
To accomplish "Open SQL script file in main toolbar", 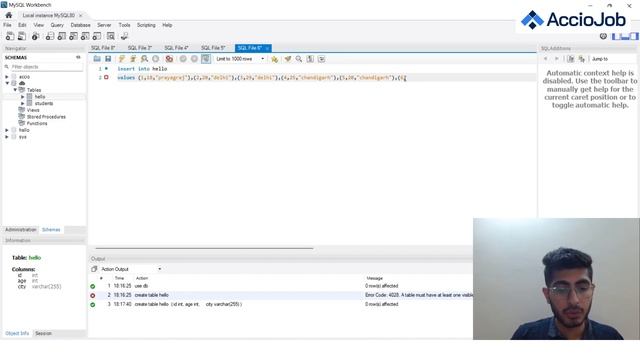I will click(22, 36).
